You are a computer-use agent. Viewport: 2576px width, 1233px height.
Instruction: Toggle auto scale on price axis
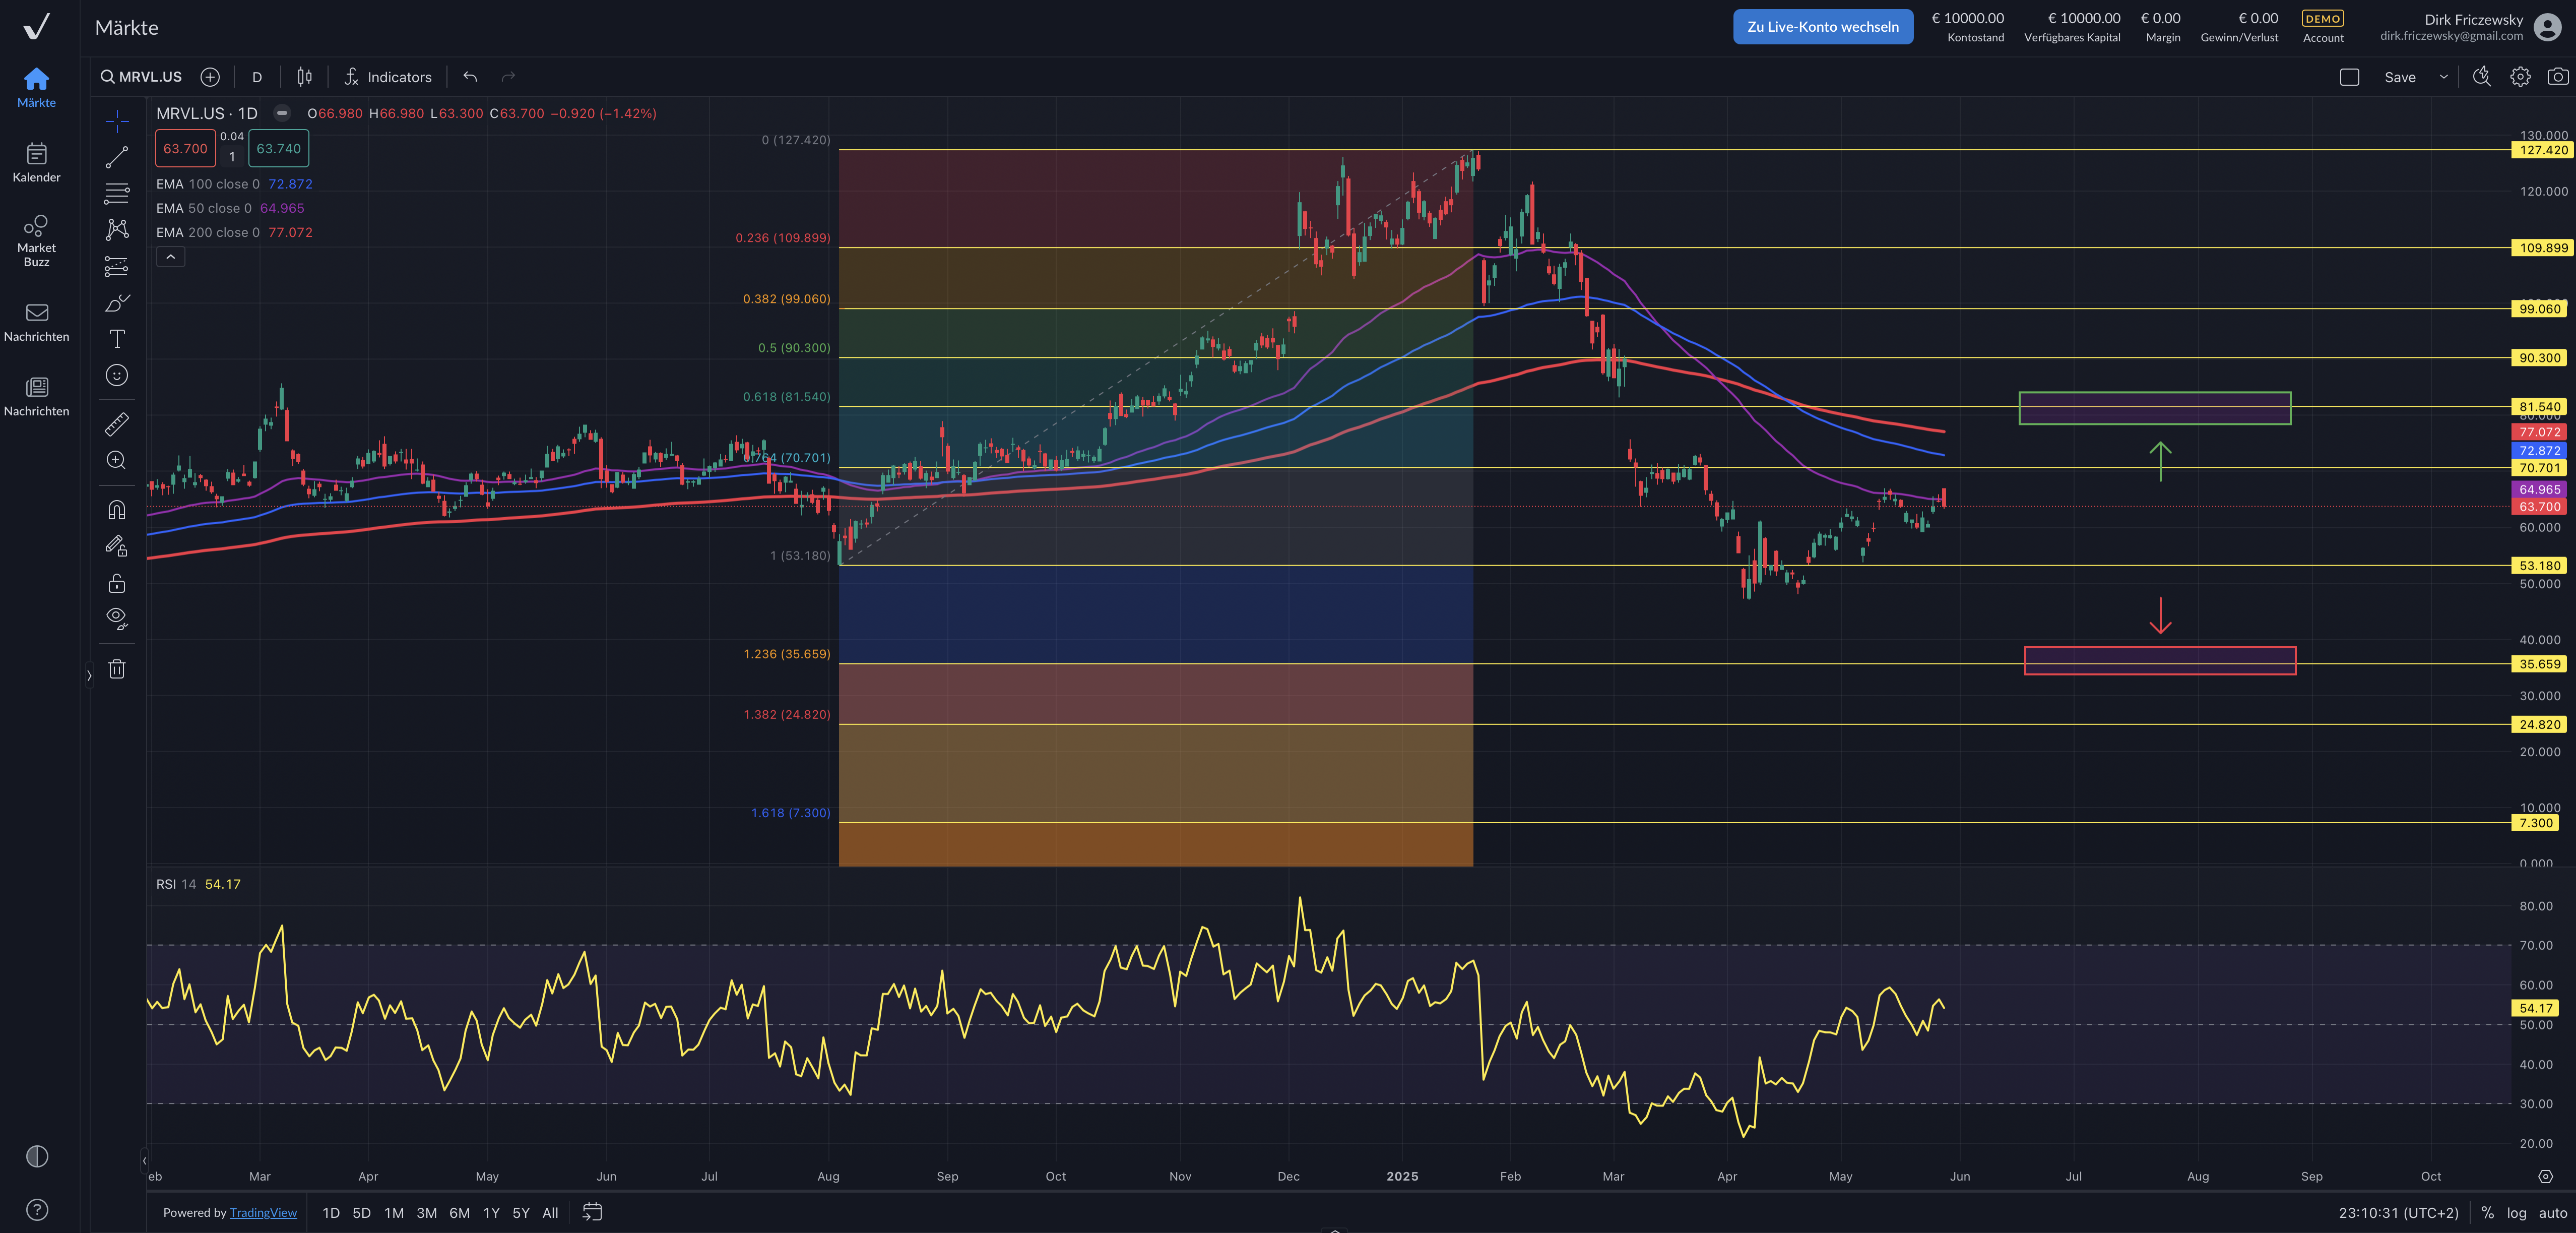[x=2552, y=1213]
